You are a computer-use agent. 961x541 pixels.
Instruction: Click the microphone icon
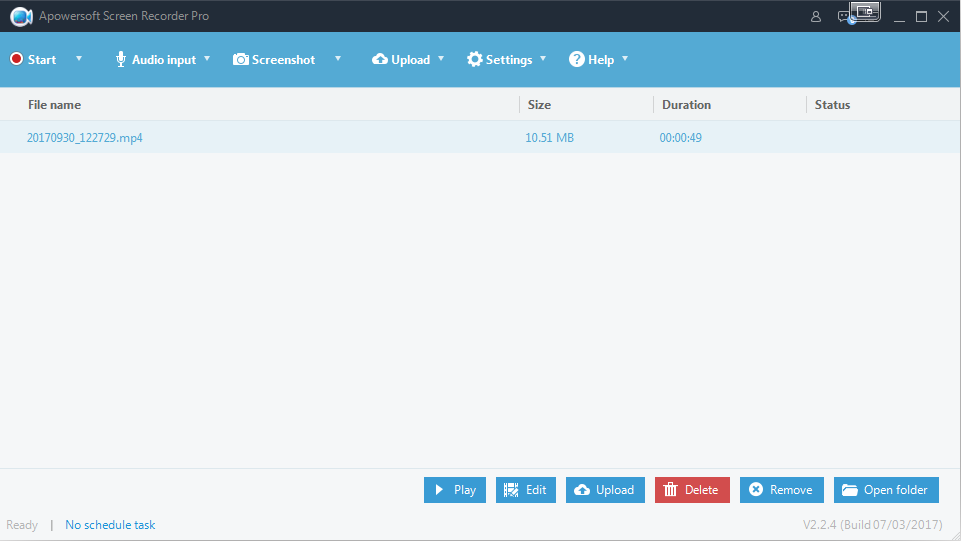121,59
